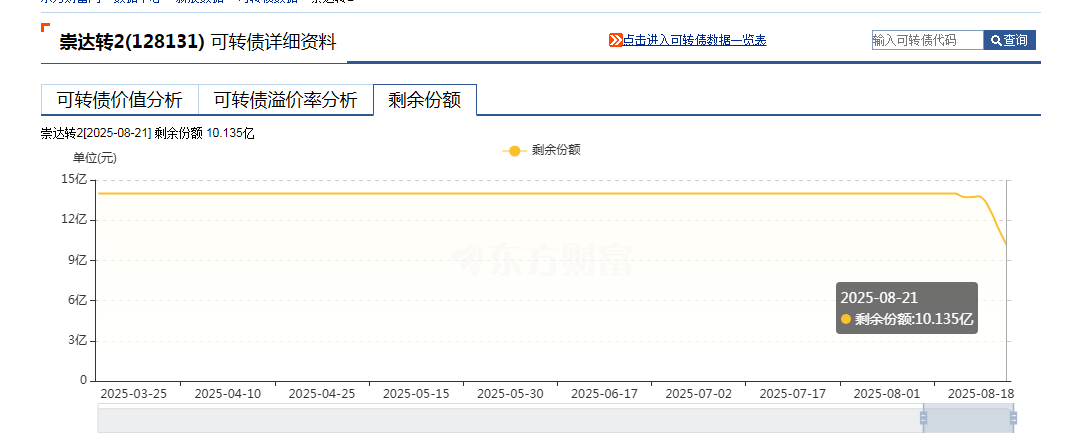The height and width of the screenshot is (444, 1087).
Task: Focus the 输入可转债代码 input field
Action: pyautogui.click(x=928, y=40)
